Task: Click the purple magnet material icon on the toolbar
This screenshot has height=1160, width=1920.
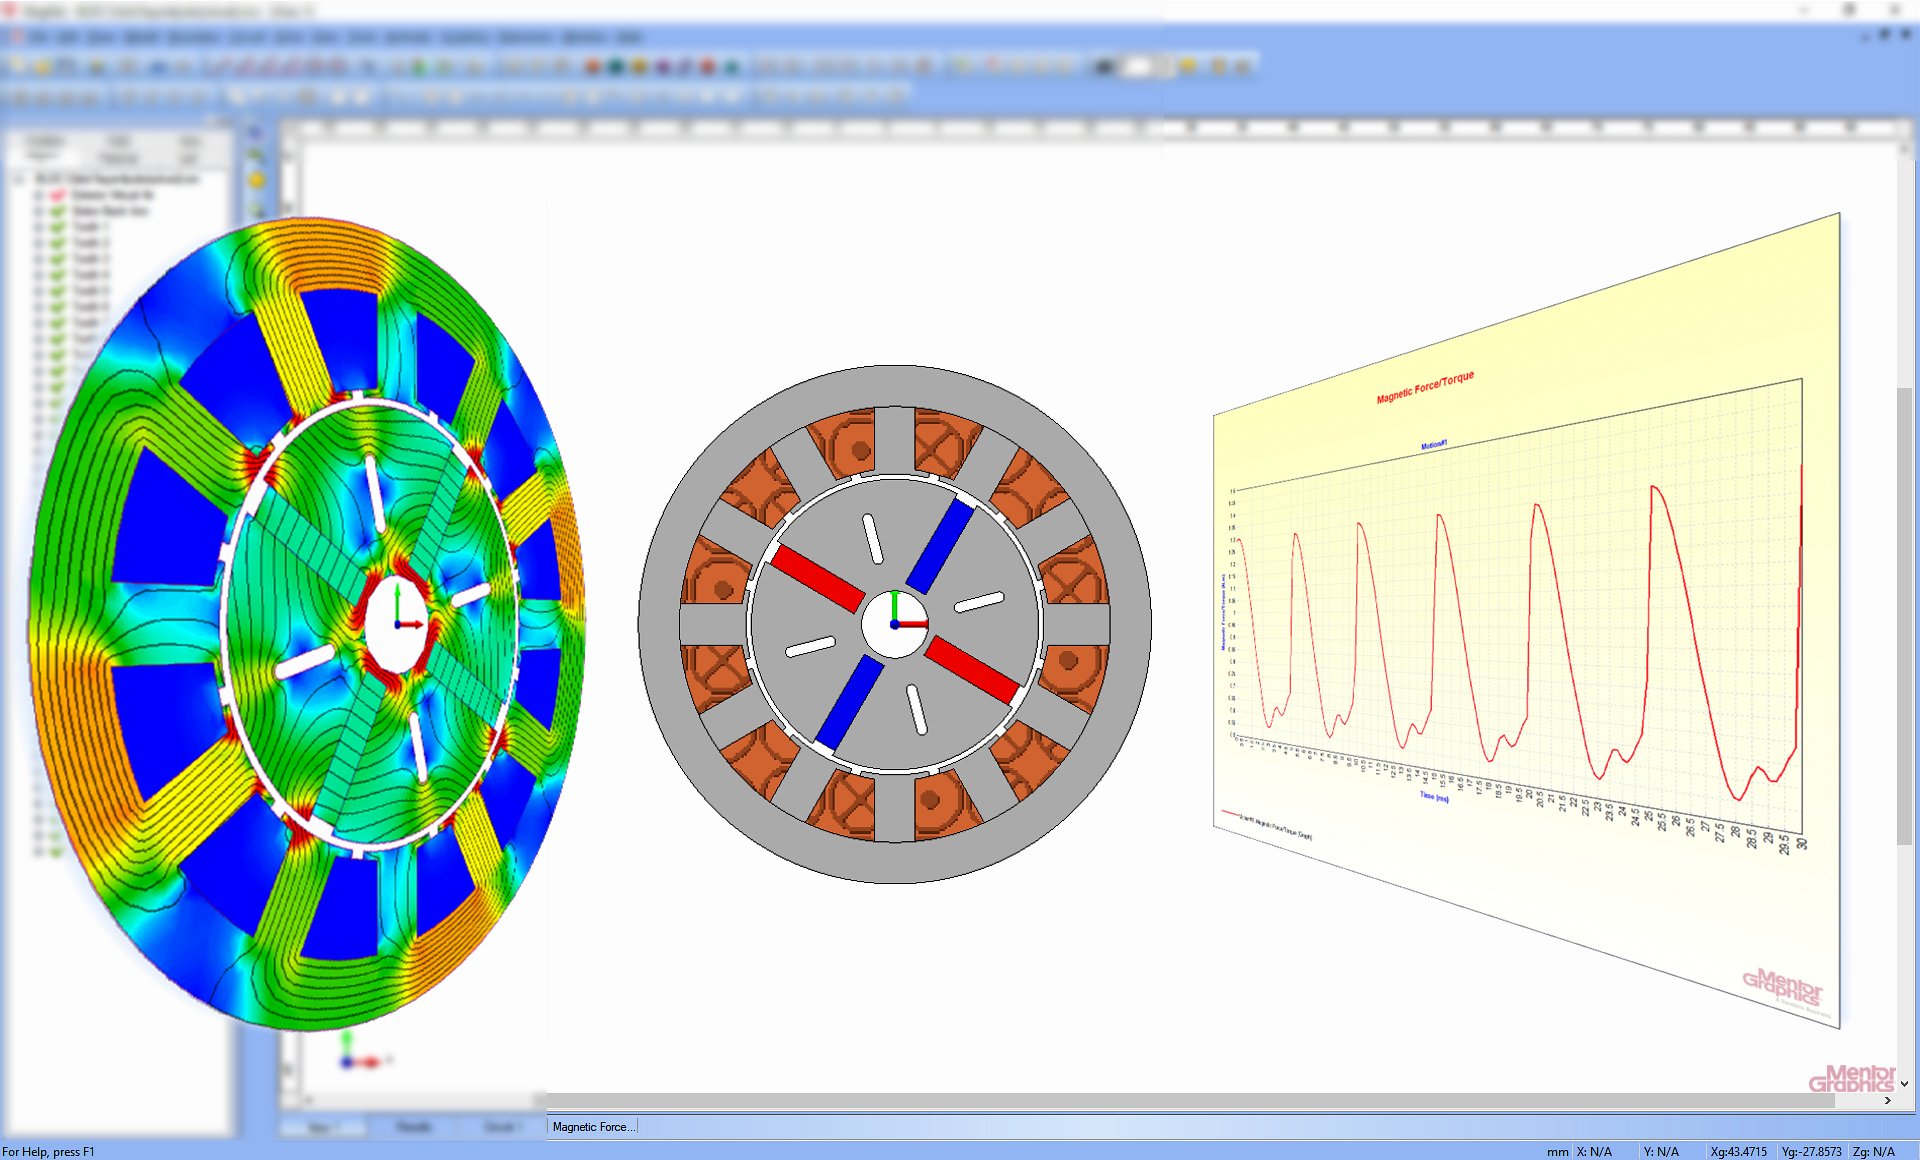Action: [662, 67]
